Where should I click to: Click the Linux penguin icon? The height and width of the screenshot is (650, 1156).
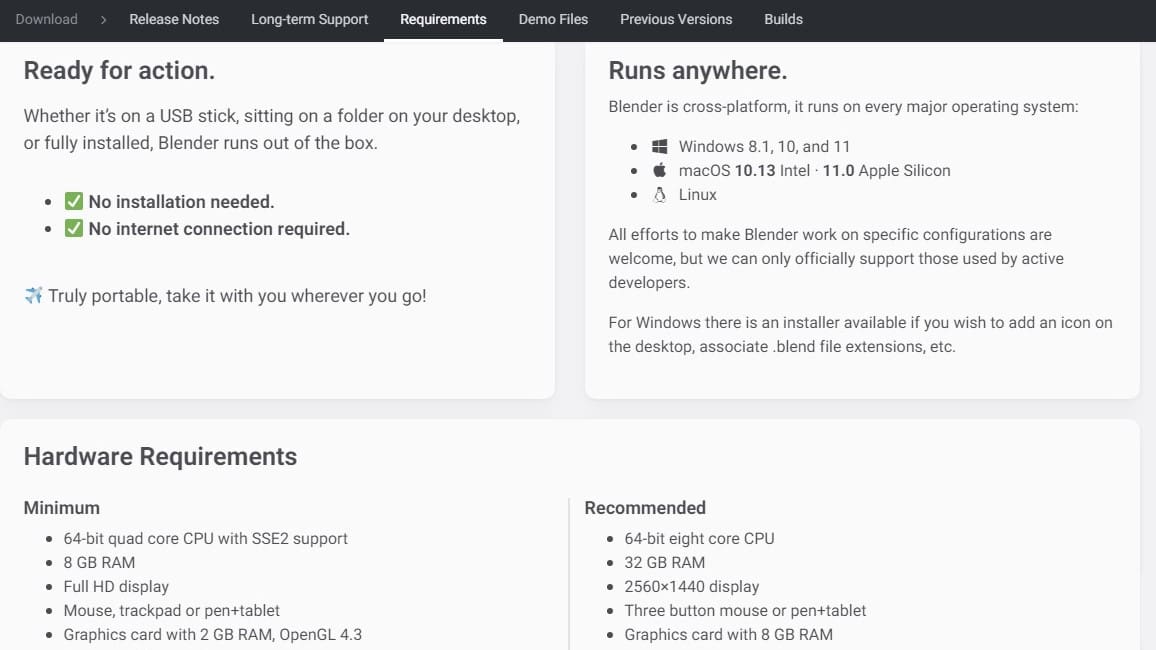[659, 195]
